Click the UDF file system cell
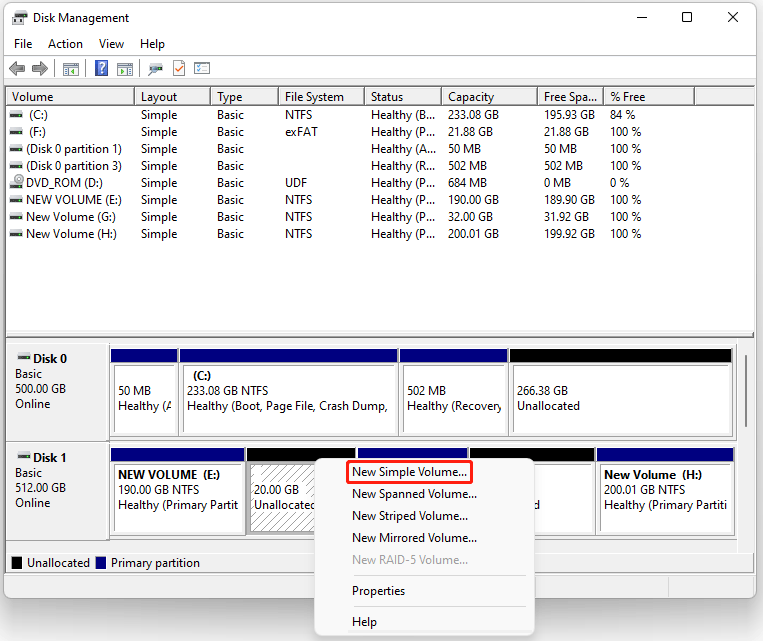Viewport: 763px width, 641px height. 296,183
